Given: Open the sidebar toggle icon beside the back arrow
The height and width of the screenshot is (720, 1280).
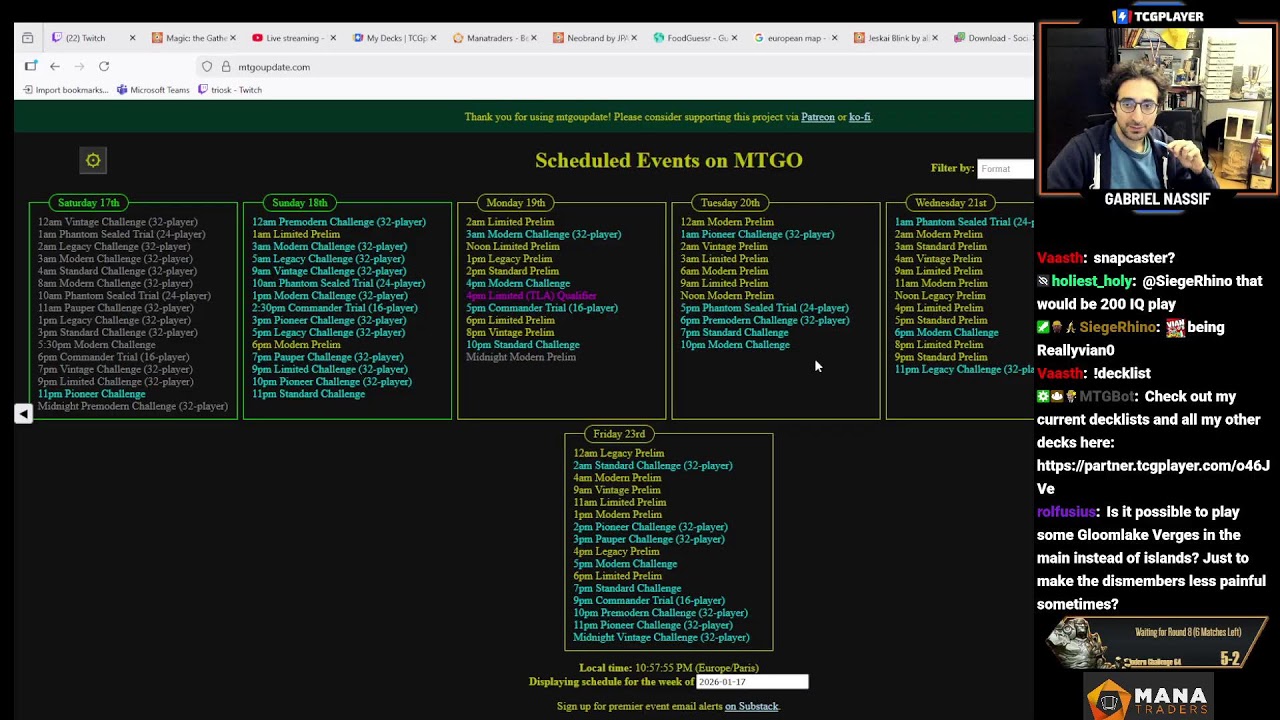Looking at the screenshot, I should point(31,67).
